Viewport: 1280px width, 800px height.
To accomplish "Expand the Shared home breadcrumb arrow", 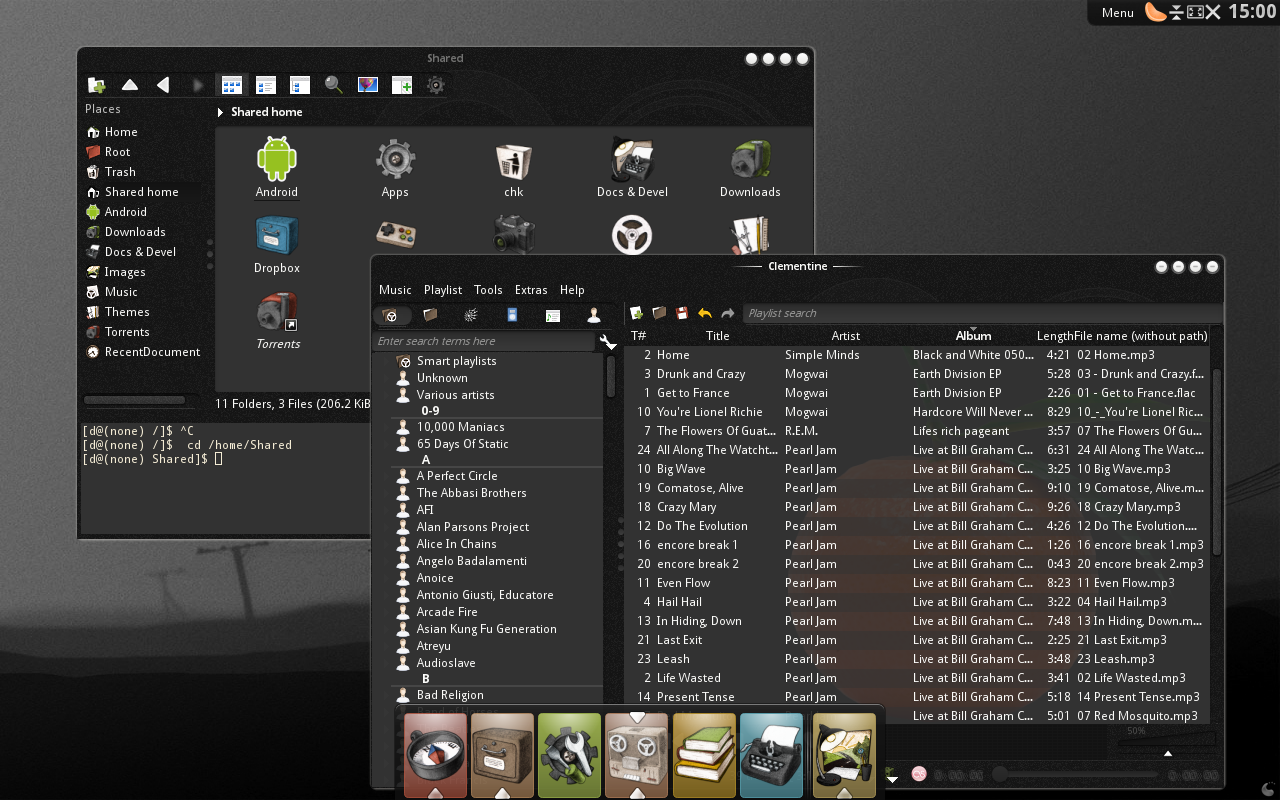I will pos(221,113).
